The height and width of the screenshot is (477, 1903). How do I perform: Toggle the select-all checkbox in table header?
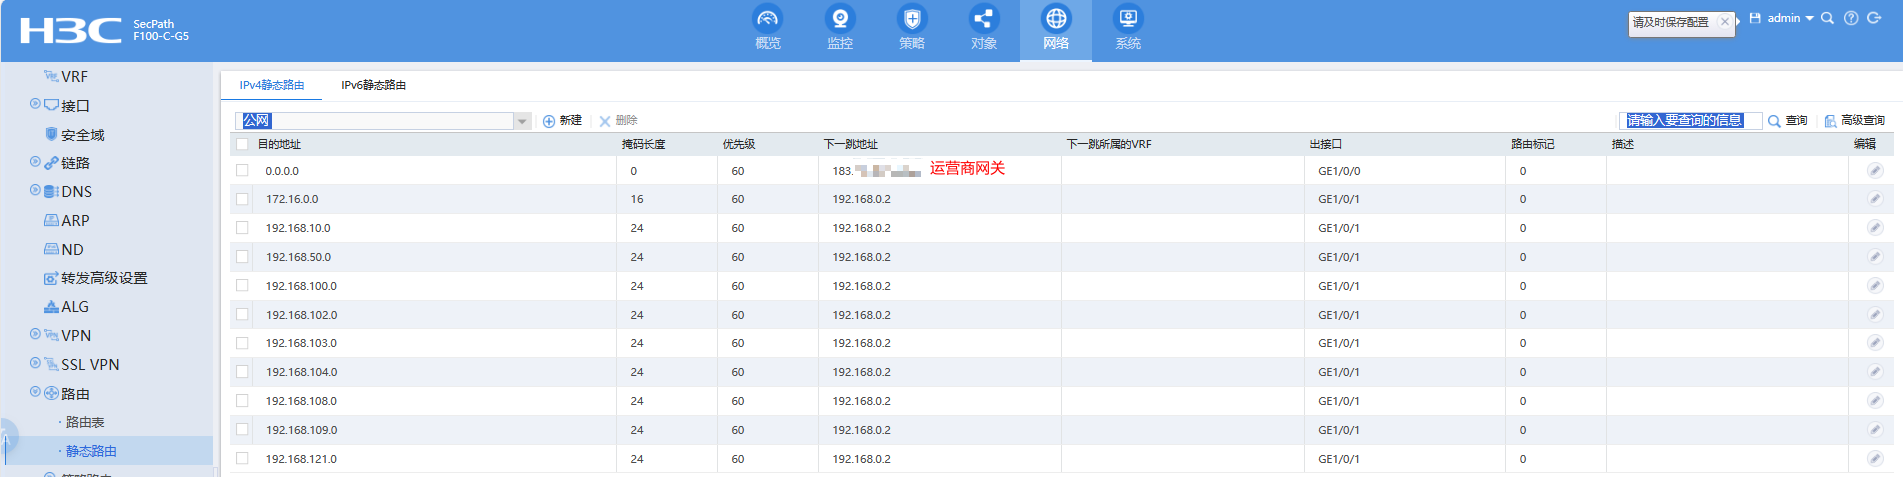click(242, 144)
